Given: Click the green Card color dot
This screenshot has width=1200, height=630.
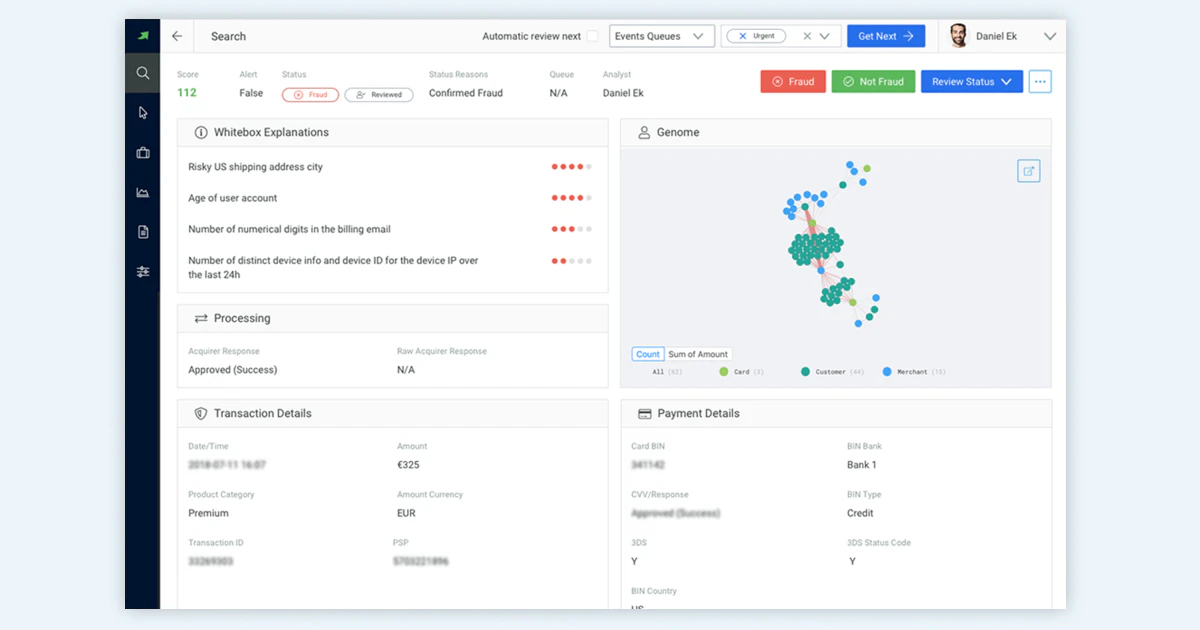Looking at the screenshot, I should [724, 371].
